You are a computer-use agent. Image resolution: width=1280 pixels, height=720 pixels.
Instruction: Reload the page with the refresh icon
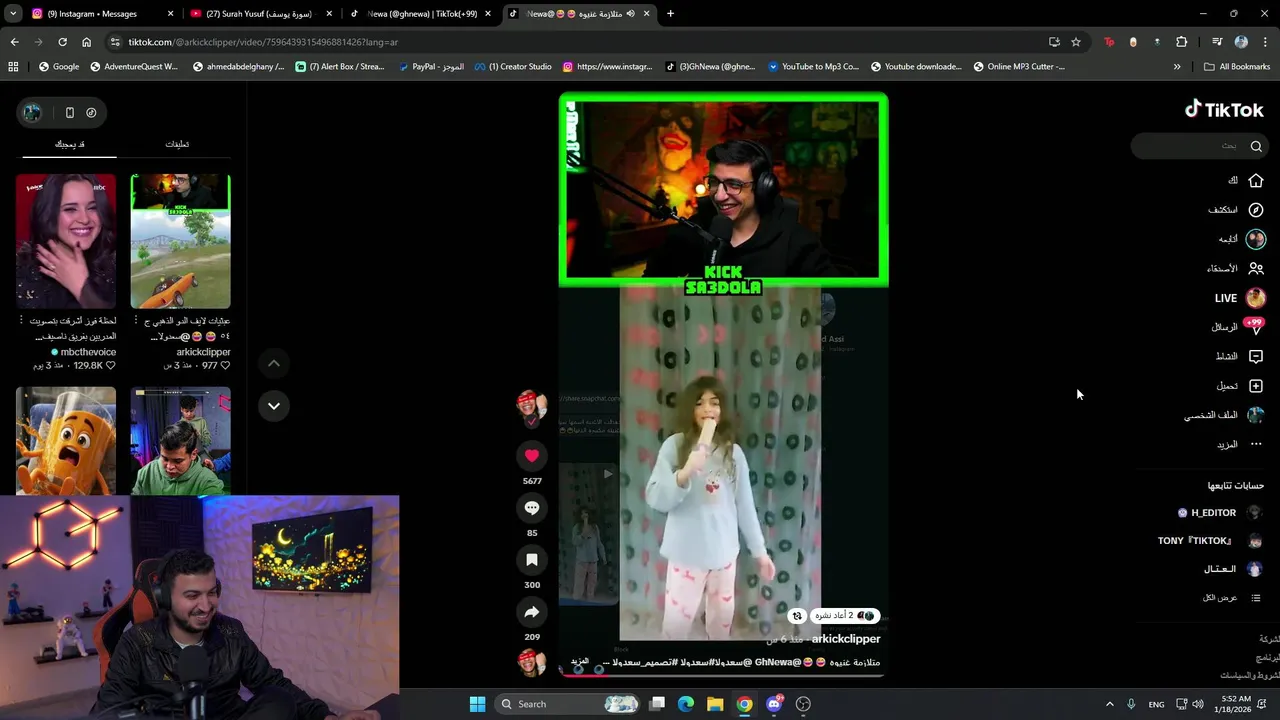62,42
